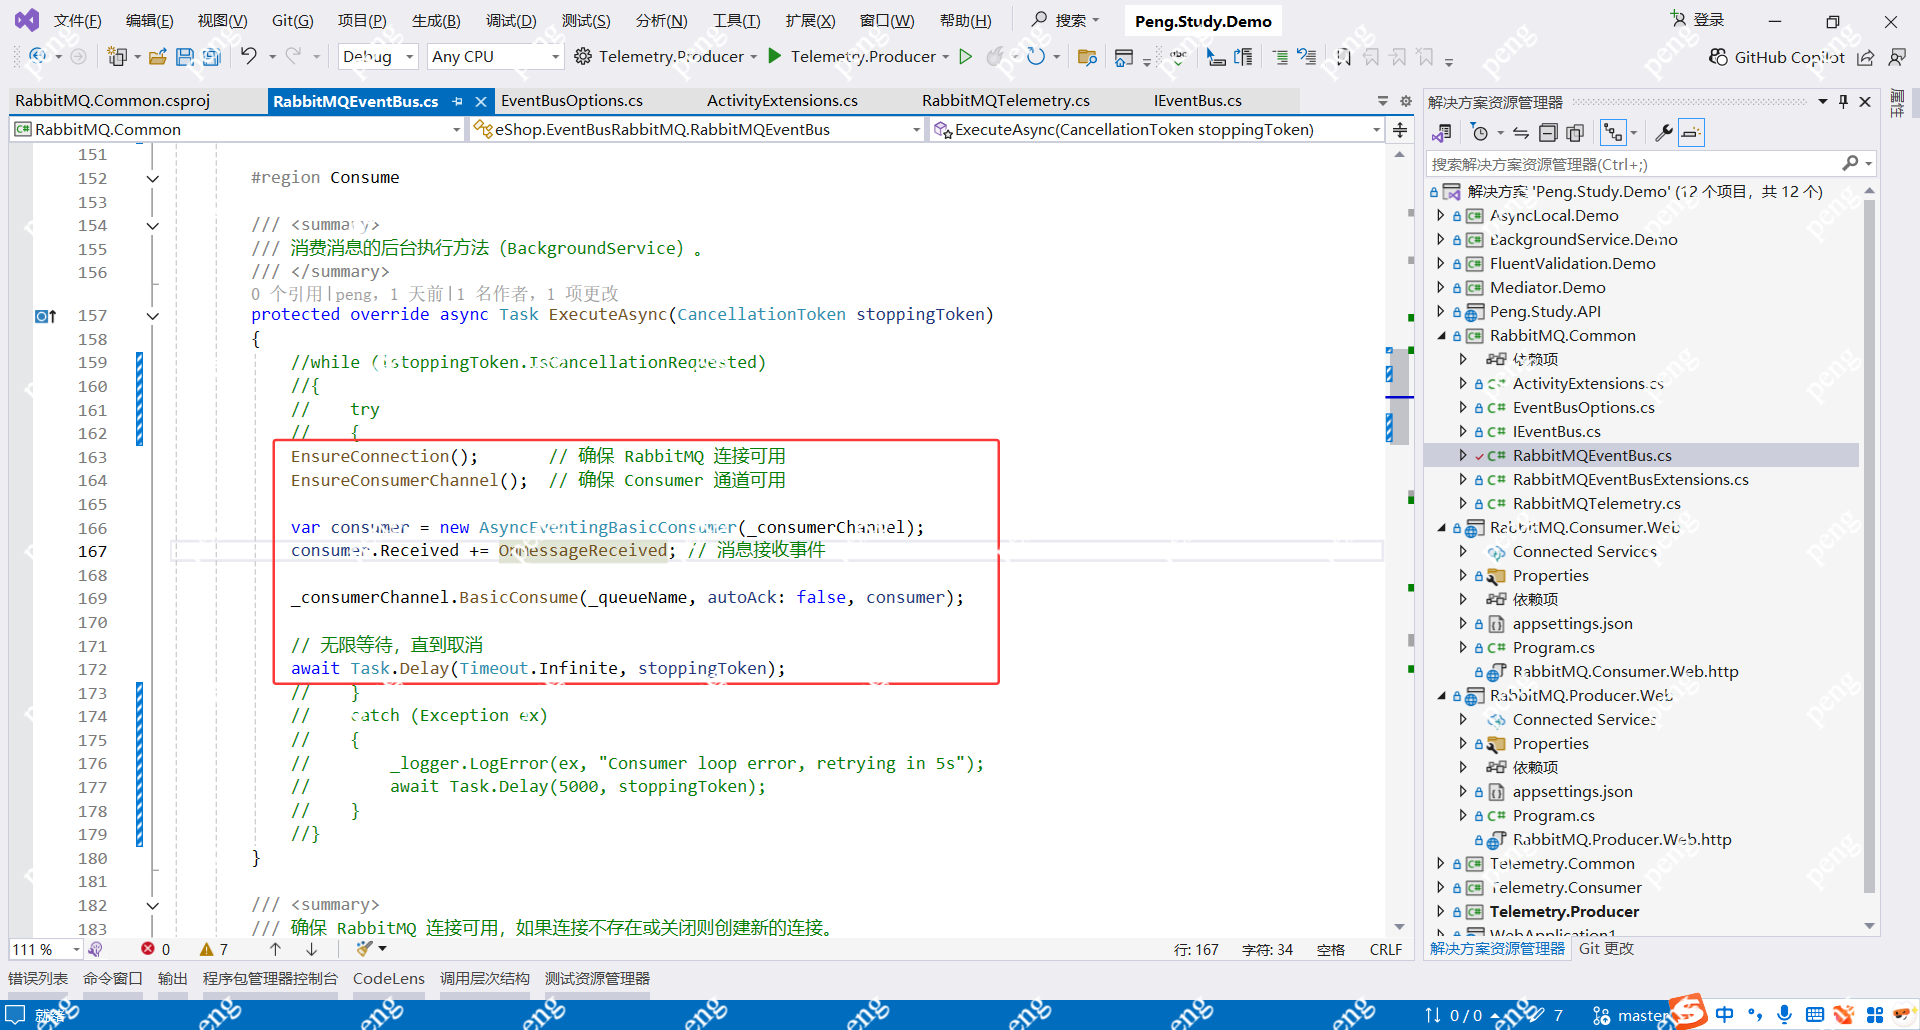Click the CodeLens reference info above ExecuteAsync
Image resolution: width=1920 pixels, height=1030 pixels.
pyautogui.click(x=435, y=294)
